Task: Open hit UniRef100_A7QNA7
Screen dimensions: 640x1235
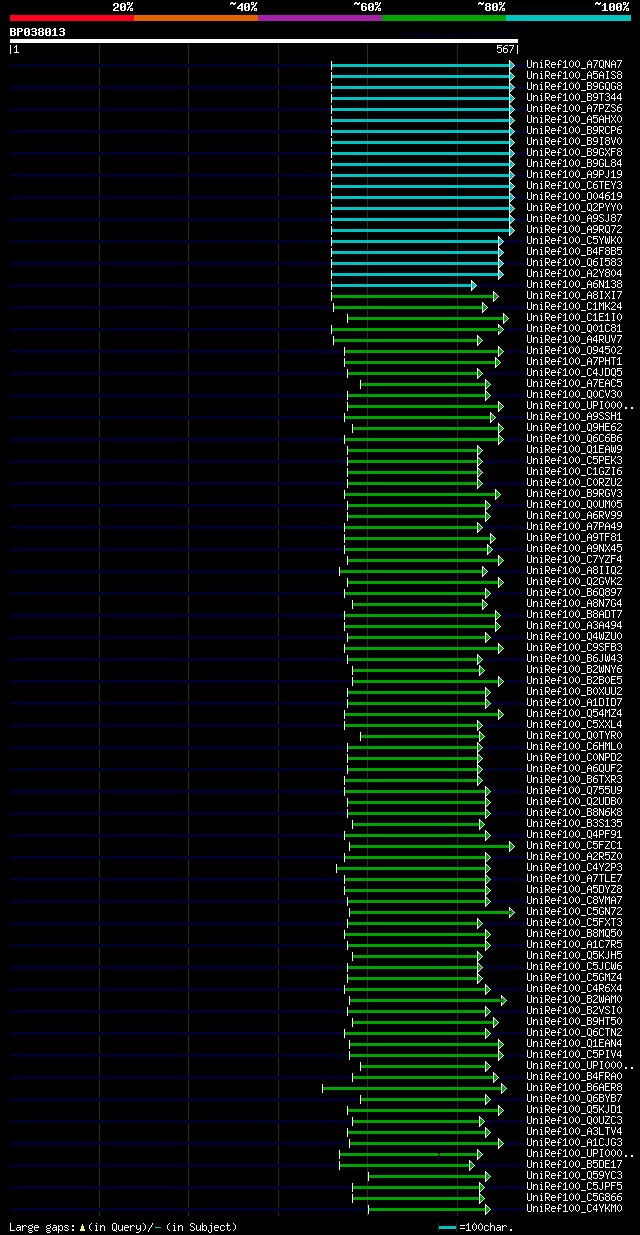Action: coord(574,64)
